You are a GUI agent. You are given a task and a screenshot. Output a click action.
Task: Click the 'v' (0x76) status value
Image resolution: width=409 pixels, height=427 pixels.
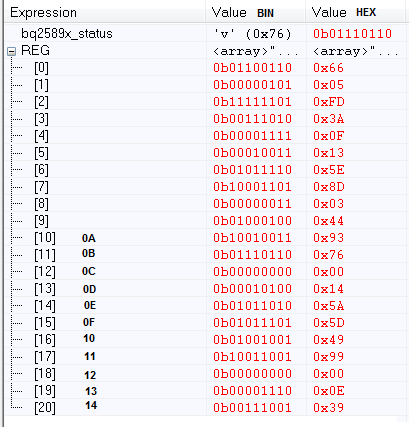click(x=253, y=34)
